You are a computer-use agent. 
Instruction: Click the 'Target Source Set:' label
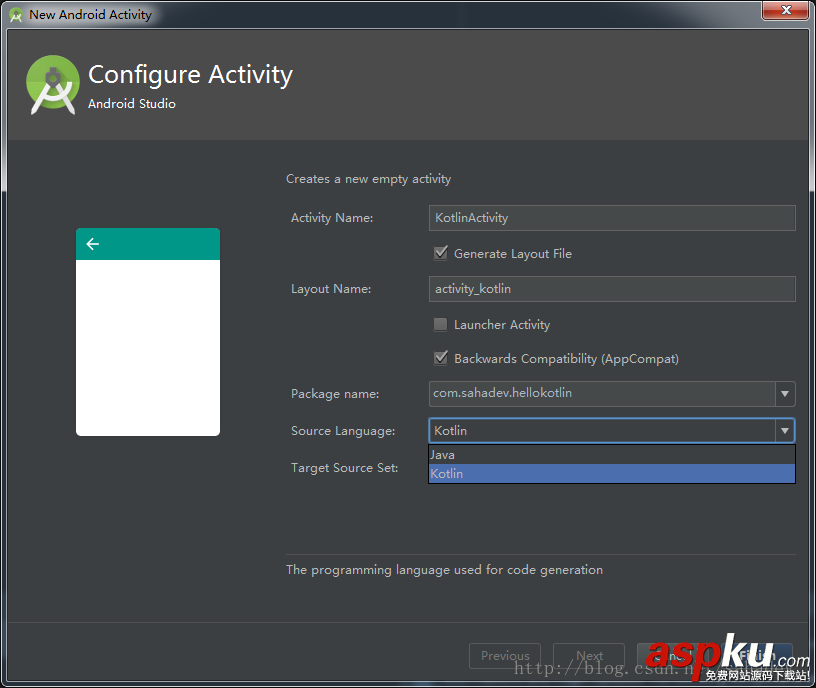(x=345, y=468)
